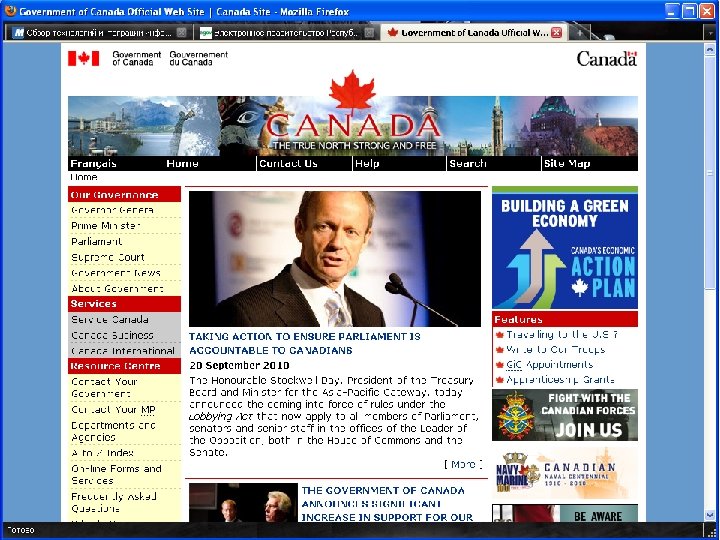Open the tab list dropdown arrow
Screen dimensions: 720x540
(710, 33)
